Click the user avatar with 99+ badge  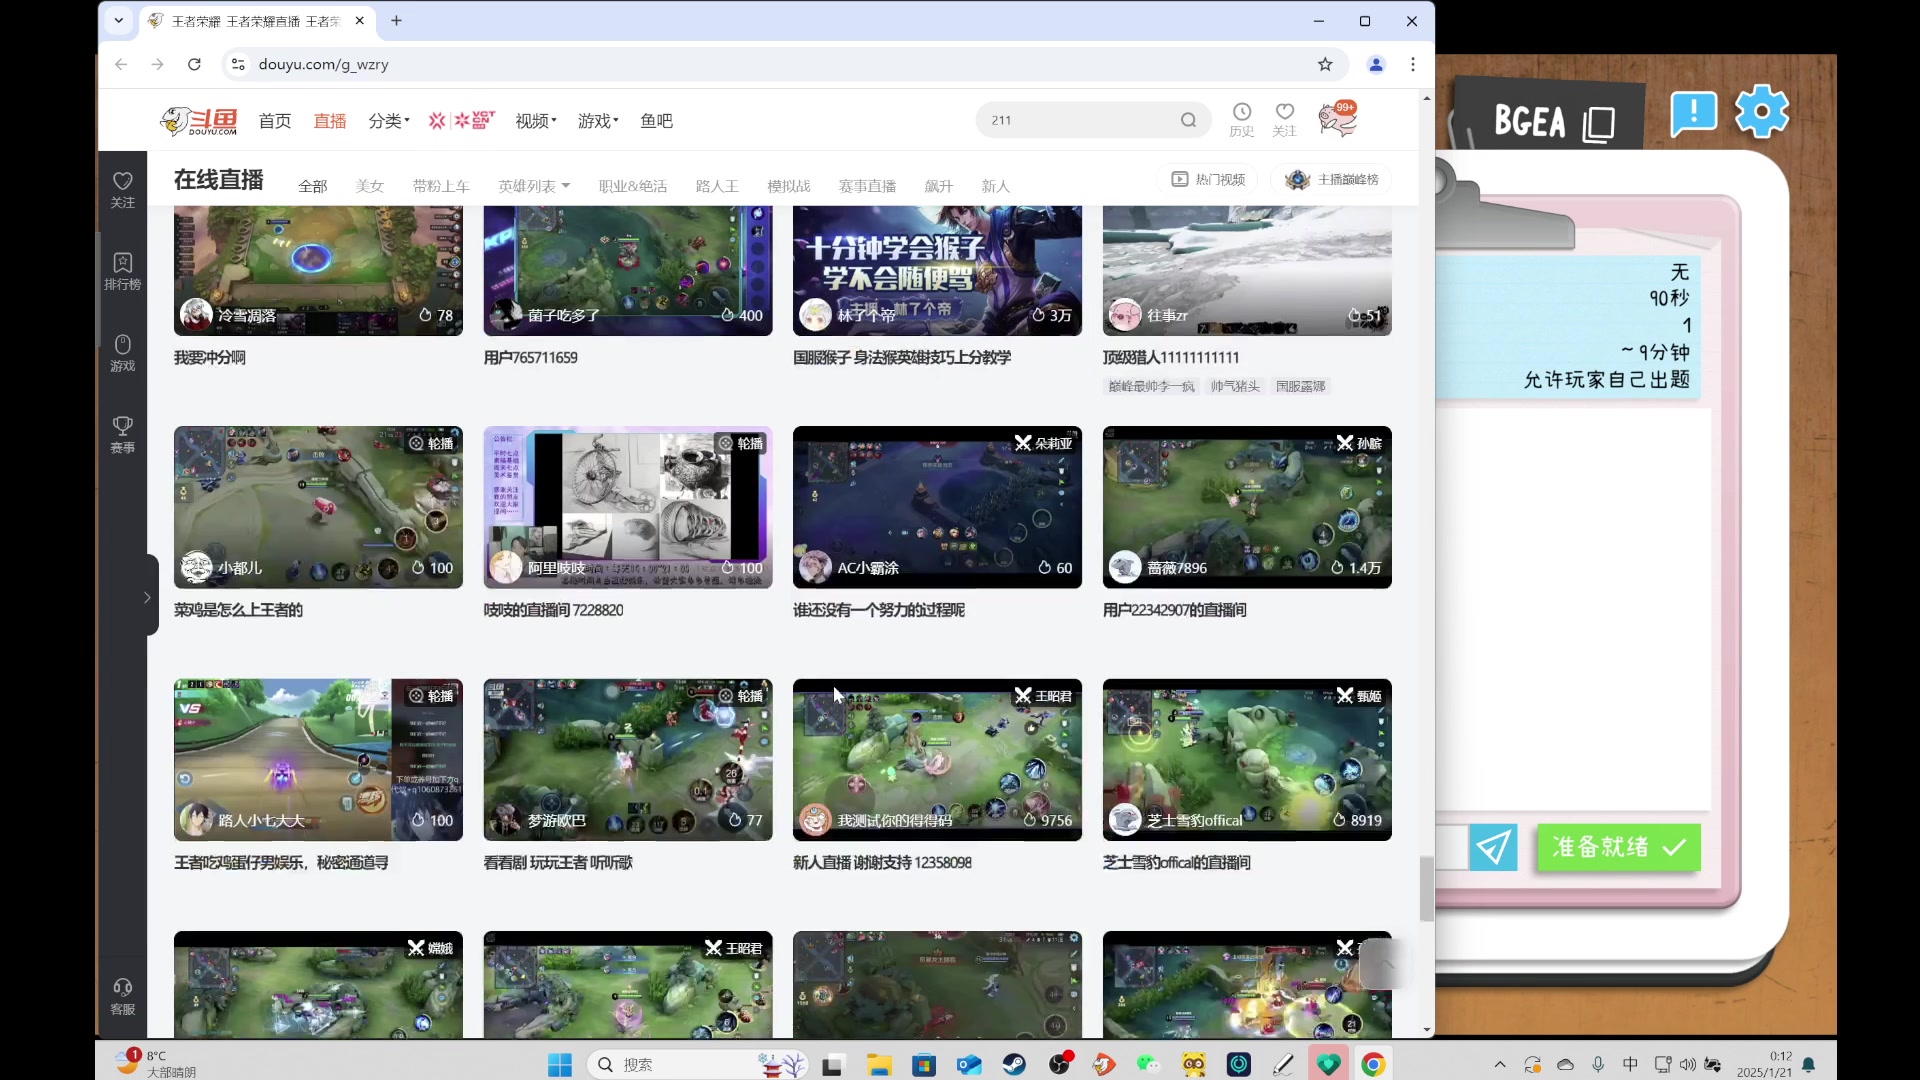pyautogui.click(x=1337, y=119)
